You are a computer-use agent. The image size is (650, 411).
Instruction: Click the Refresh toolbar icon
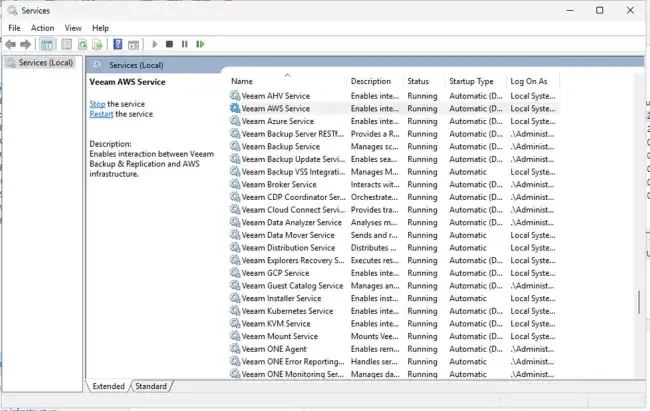pos(82,44)
